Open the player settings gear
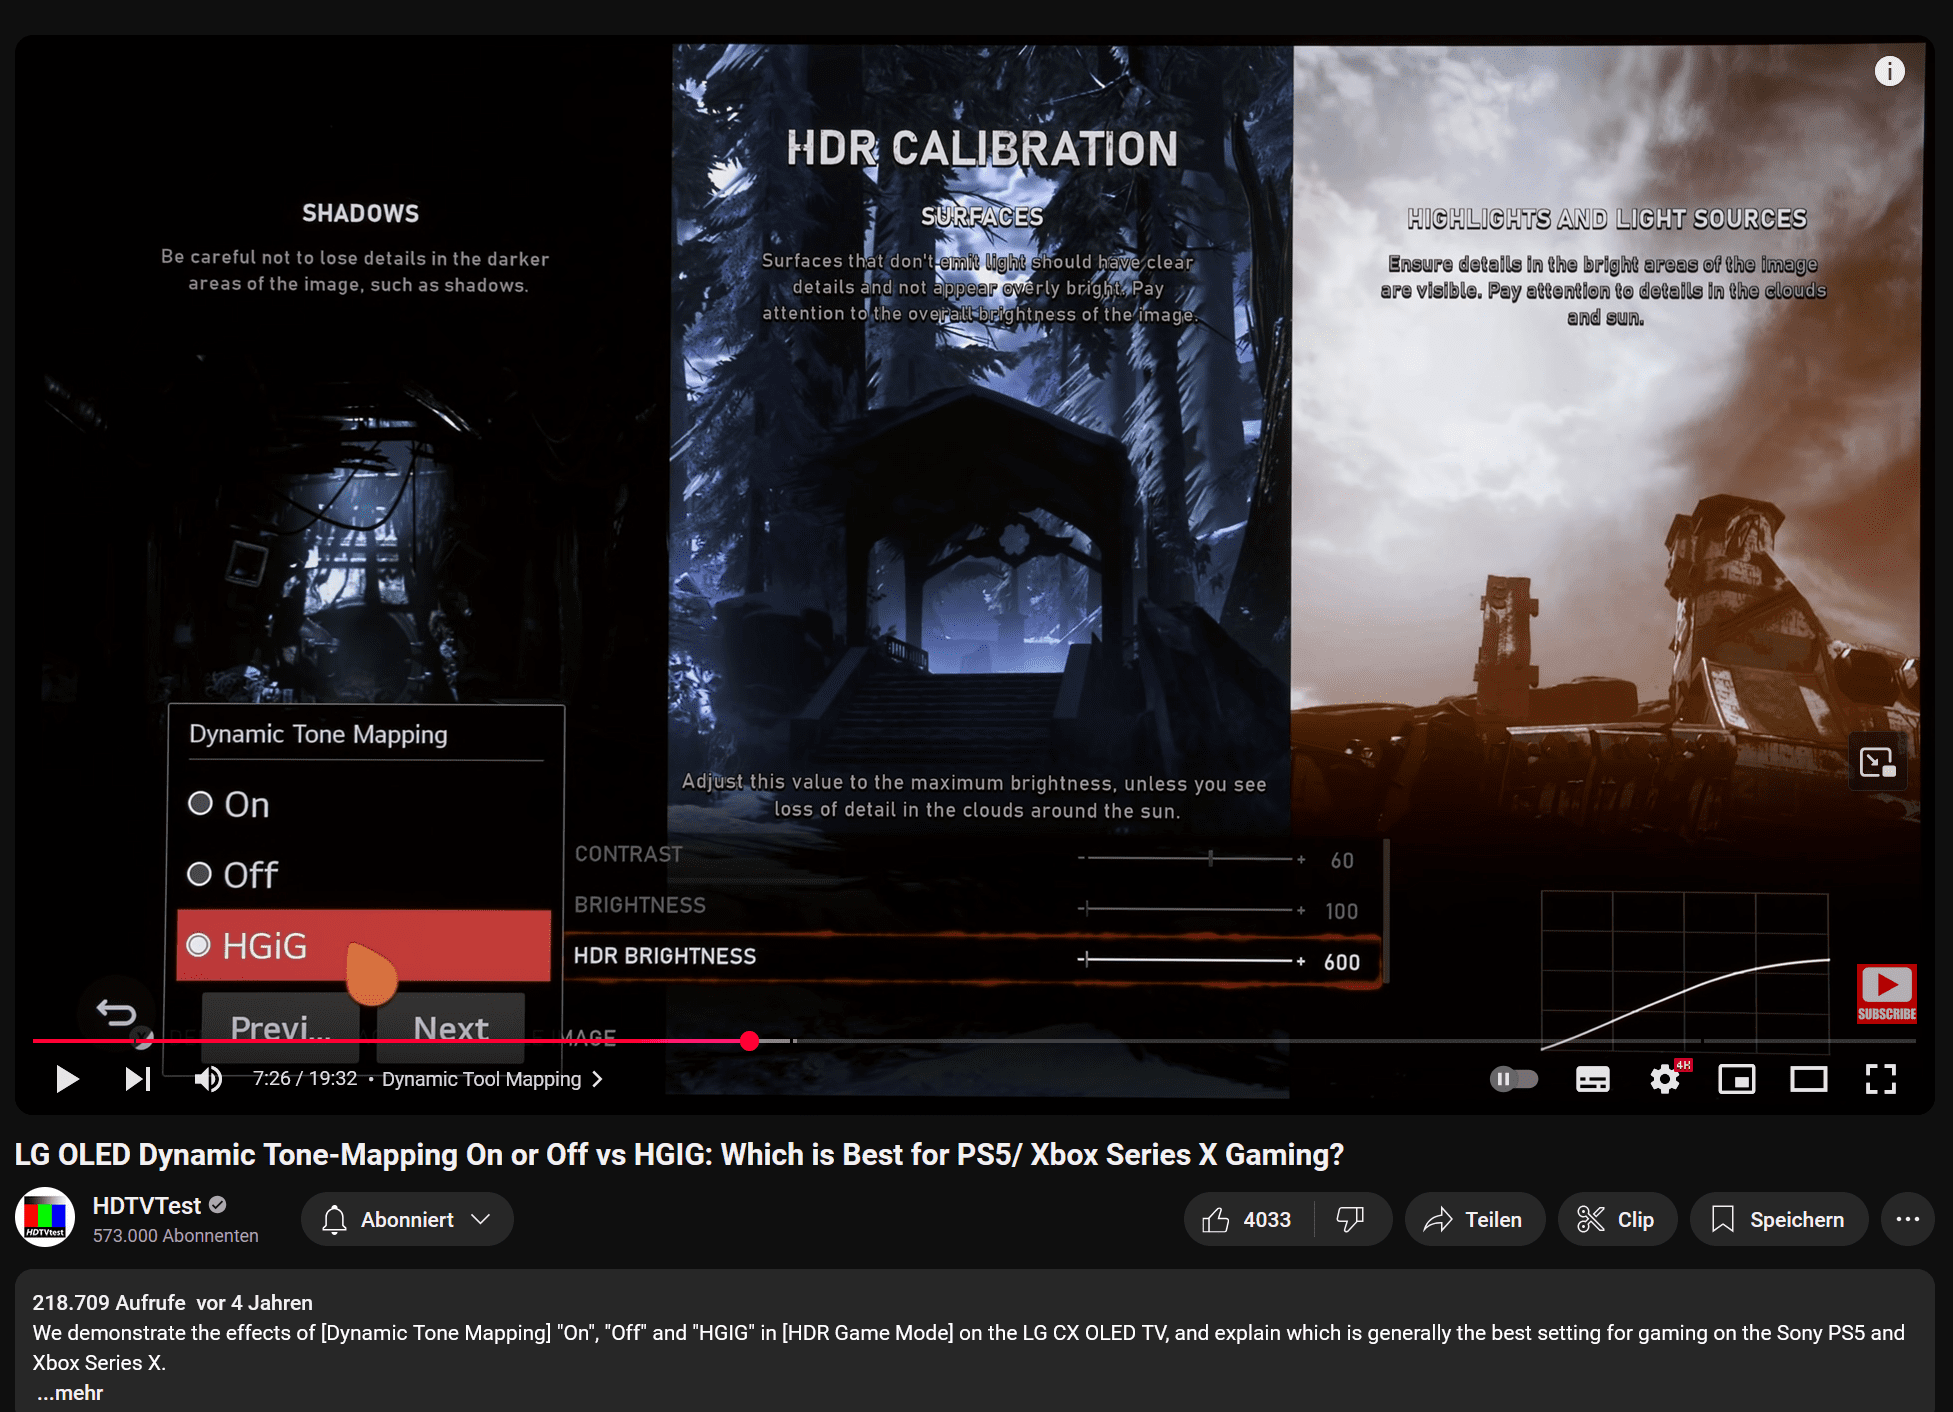Screen dimensions: 1953x1412 pos(1665,1079)
